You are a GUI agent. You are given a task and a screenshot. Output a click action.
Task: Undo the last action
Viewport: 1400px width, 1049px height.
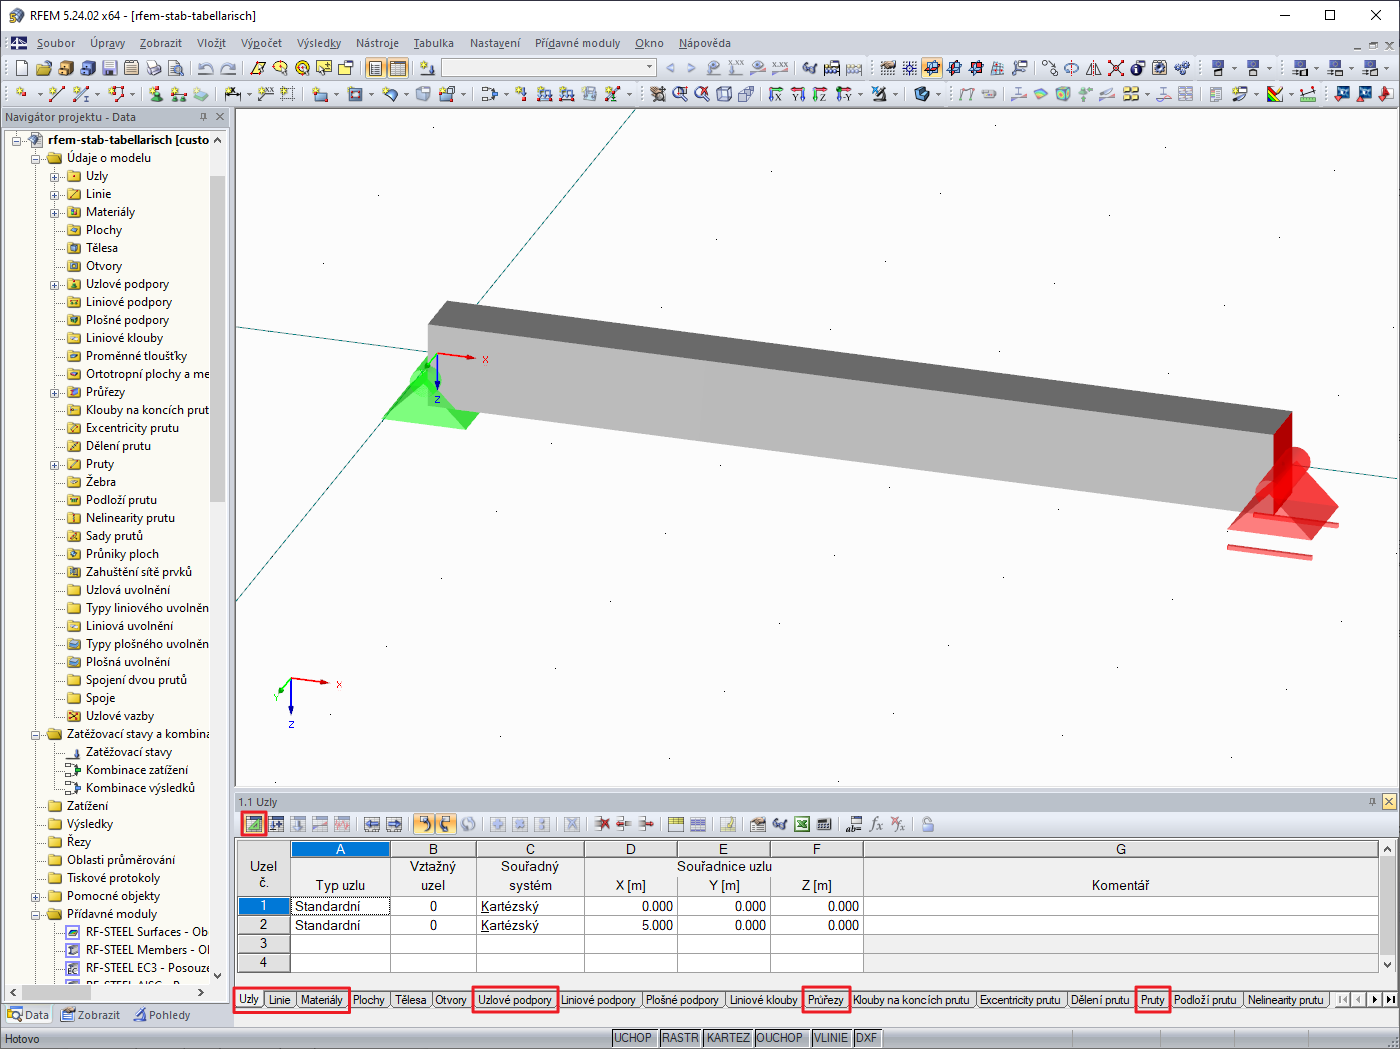click(x=205, y=68)
